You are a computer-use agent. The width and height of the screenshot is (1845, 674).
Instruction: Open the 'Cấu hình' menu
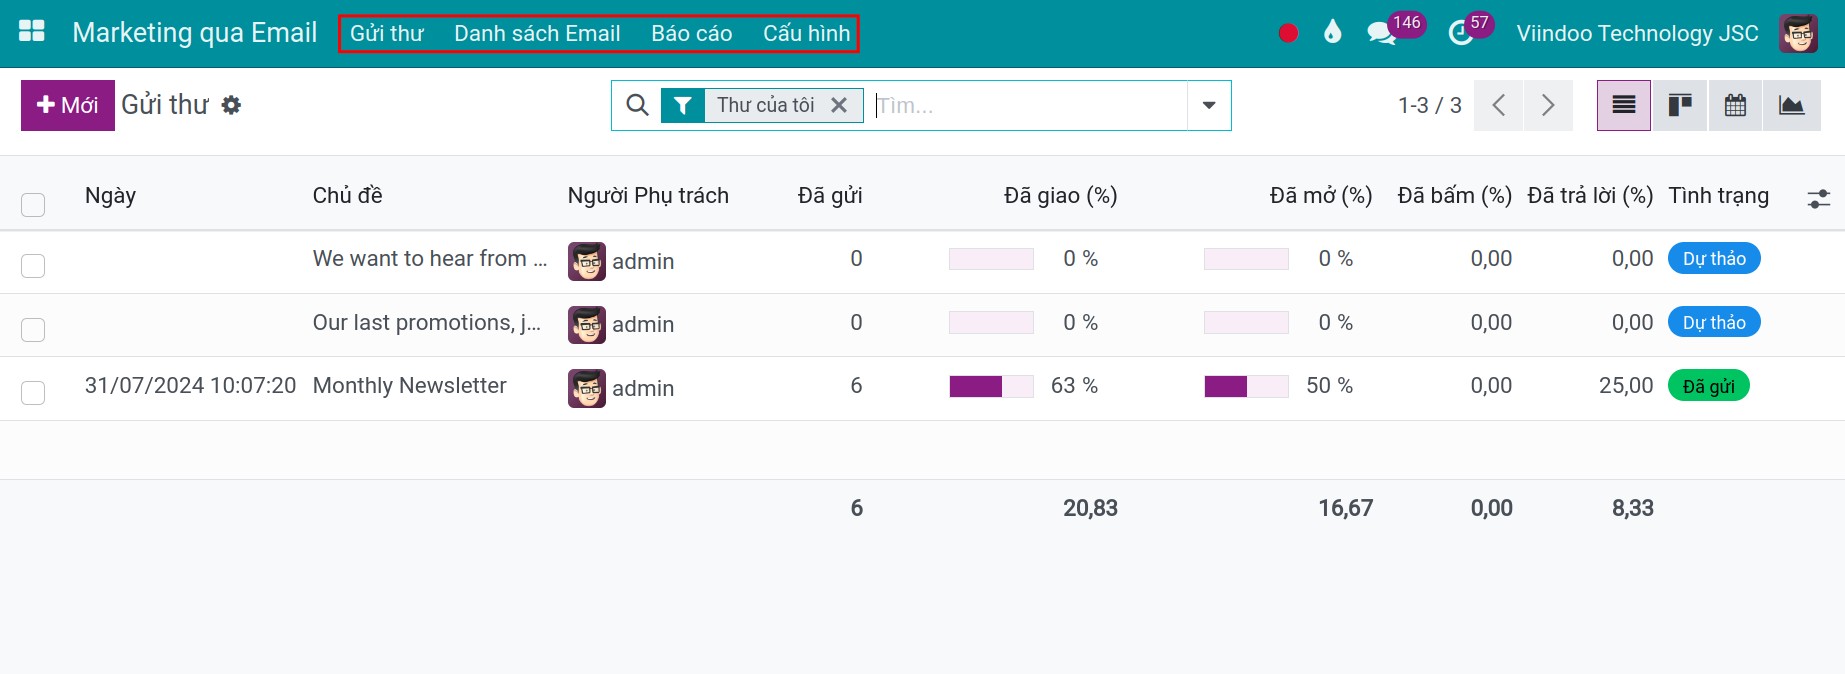point(807,33)
